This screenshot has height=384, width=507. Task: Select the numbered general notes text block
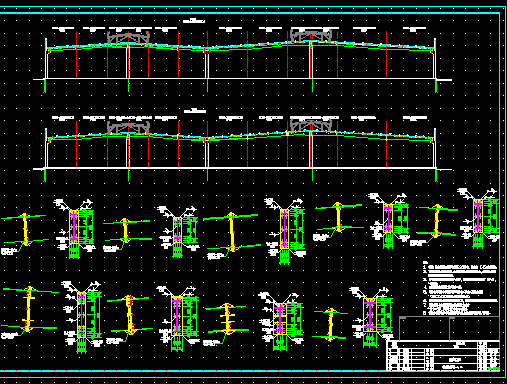[461, 288]
